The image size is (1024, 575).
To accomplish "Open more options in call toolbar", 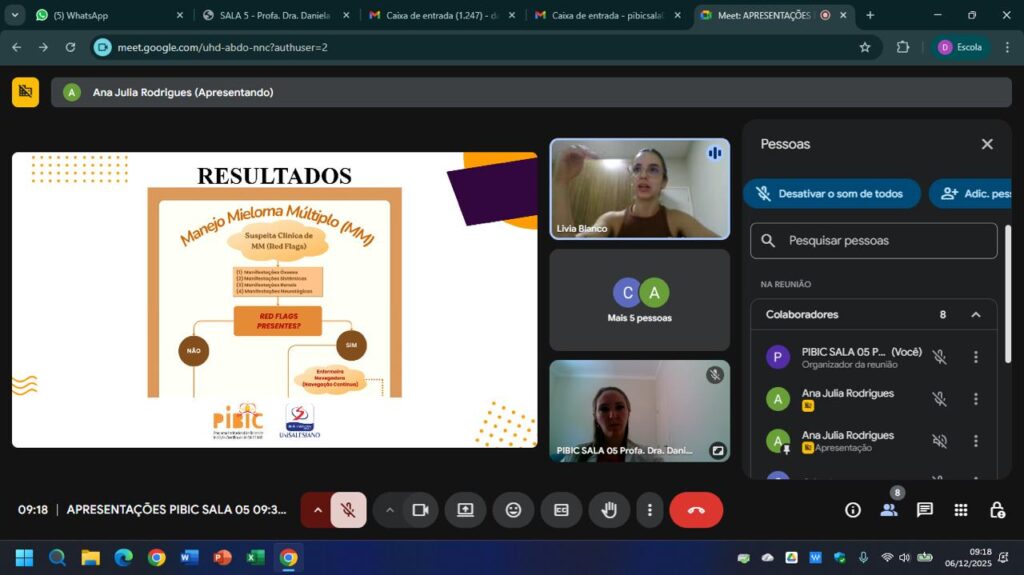I will (x=650, y=510).
